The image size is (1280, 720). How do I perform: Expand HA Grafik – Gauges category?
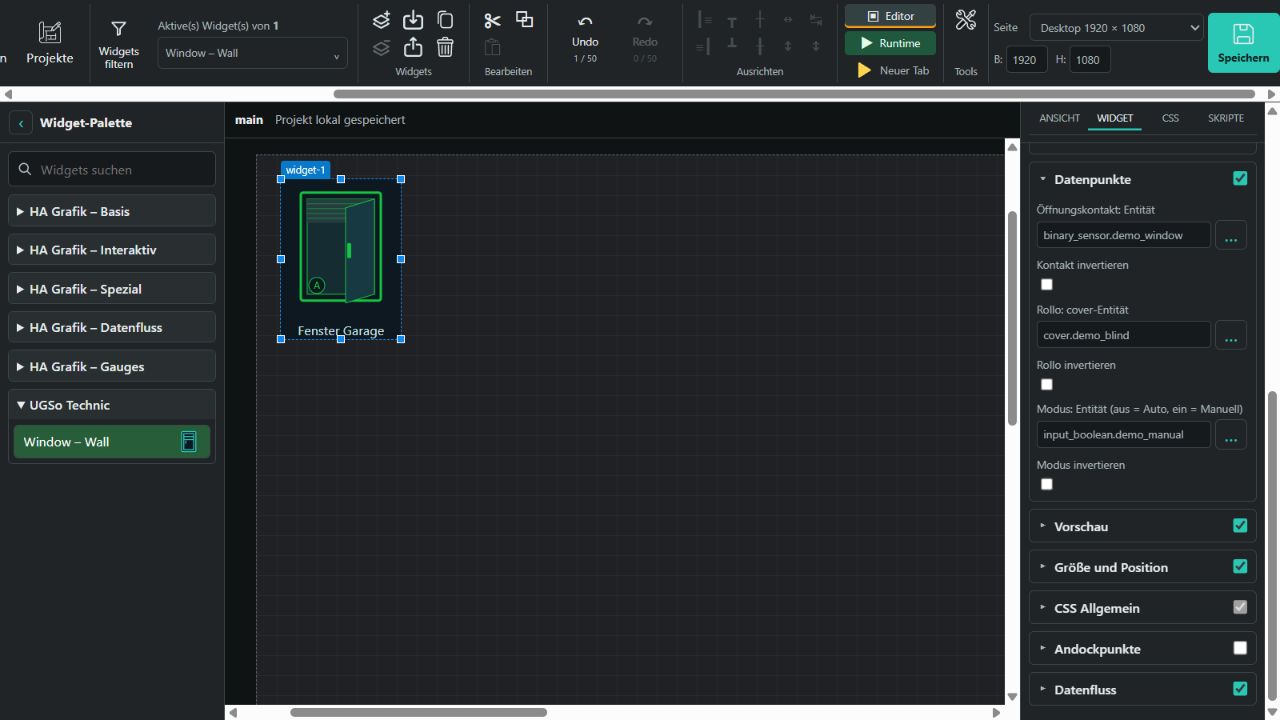point(112,366)
